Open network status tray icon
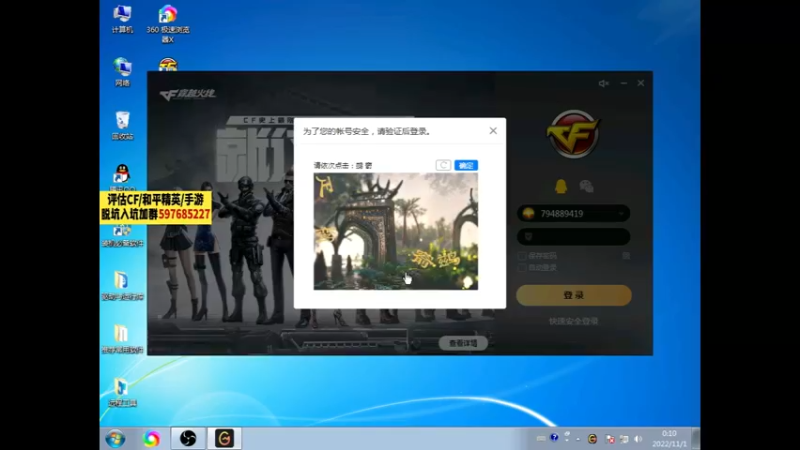Viewport: 800px width, 450px height. [x=624, y=439]
